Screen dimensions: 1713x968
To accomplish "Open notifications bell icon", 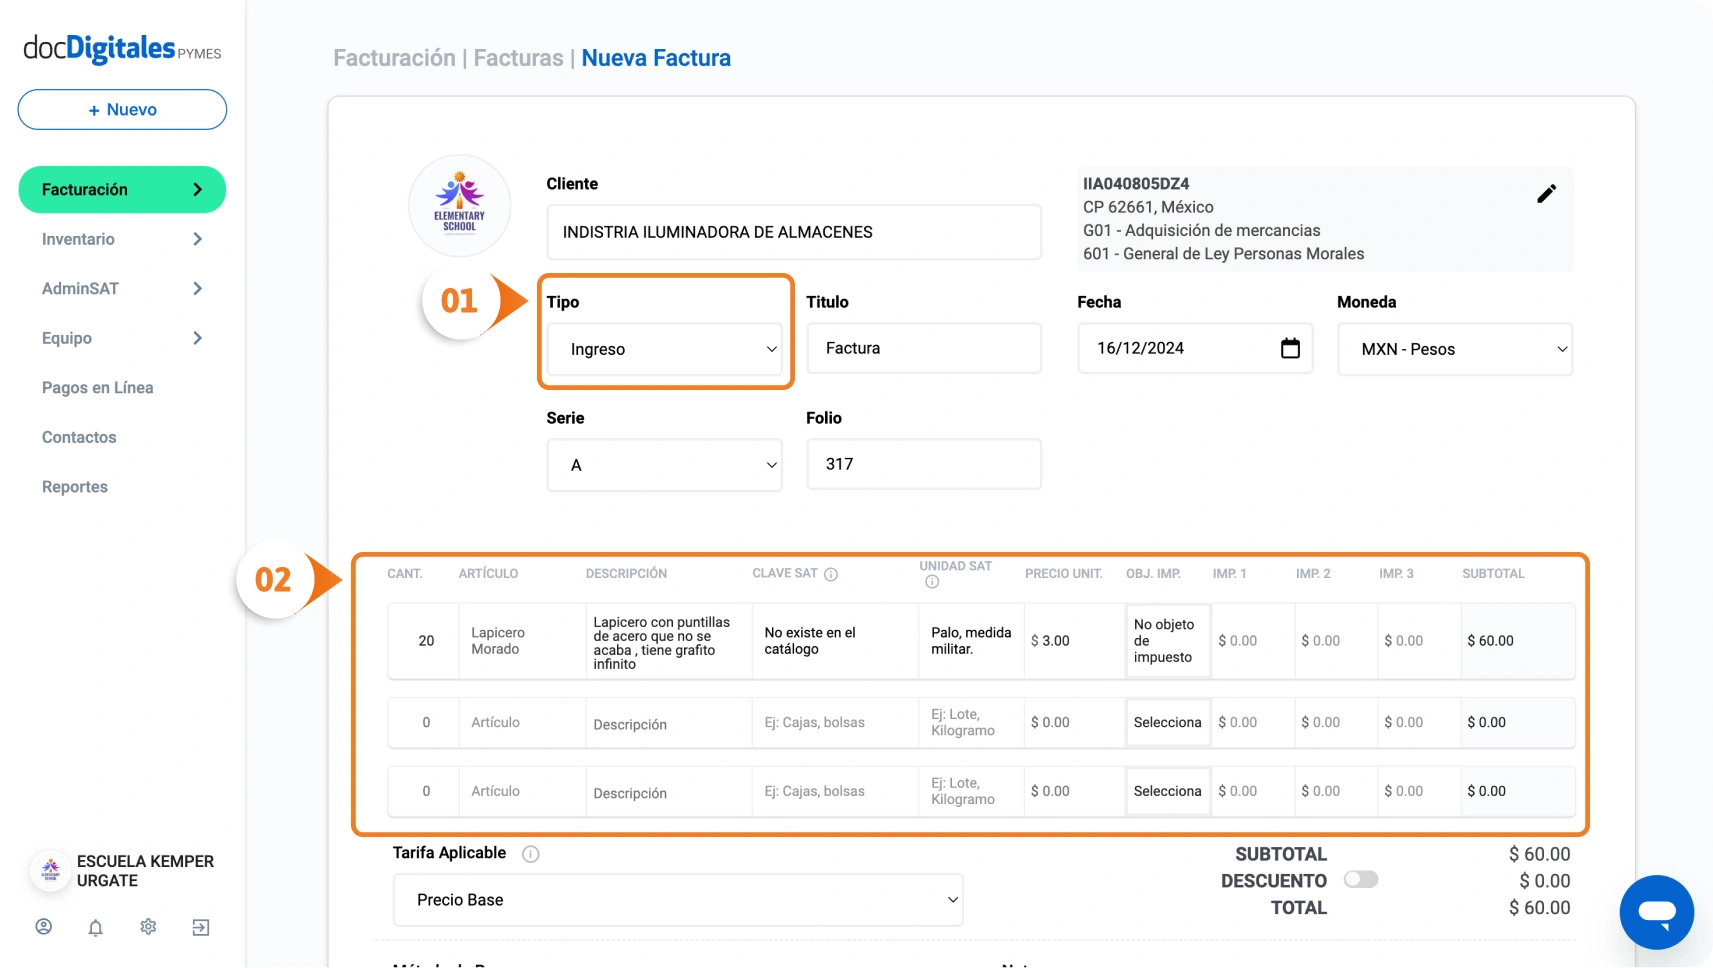I will (96, 928).
